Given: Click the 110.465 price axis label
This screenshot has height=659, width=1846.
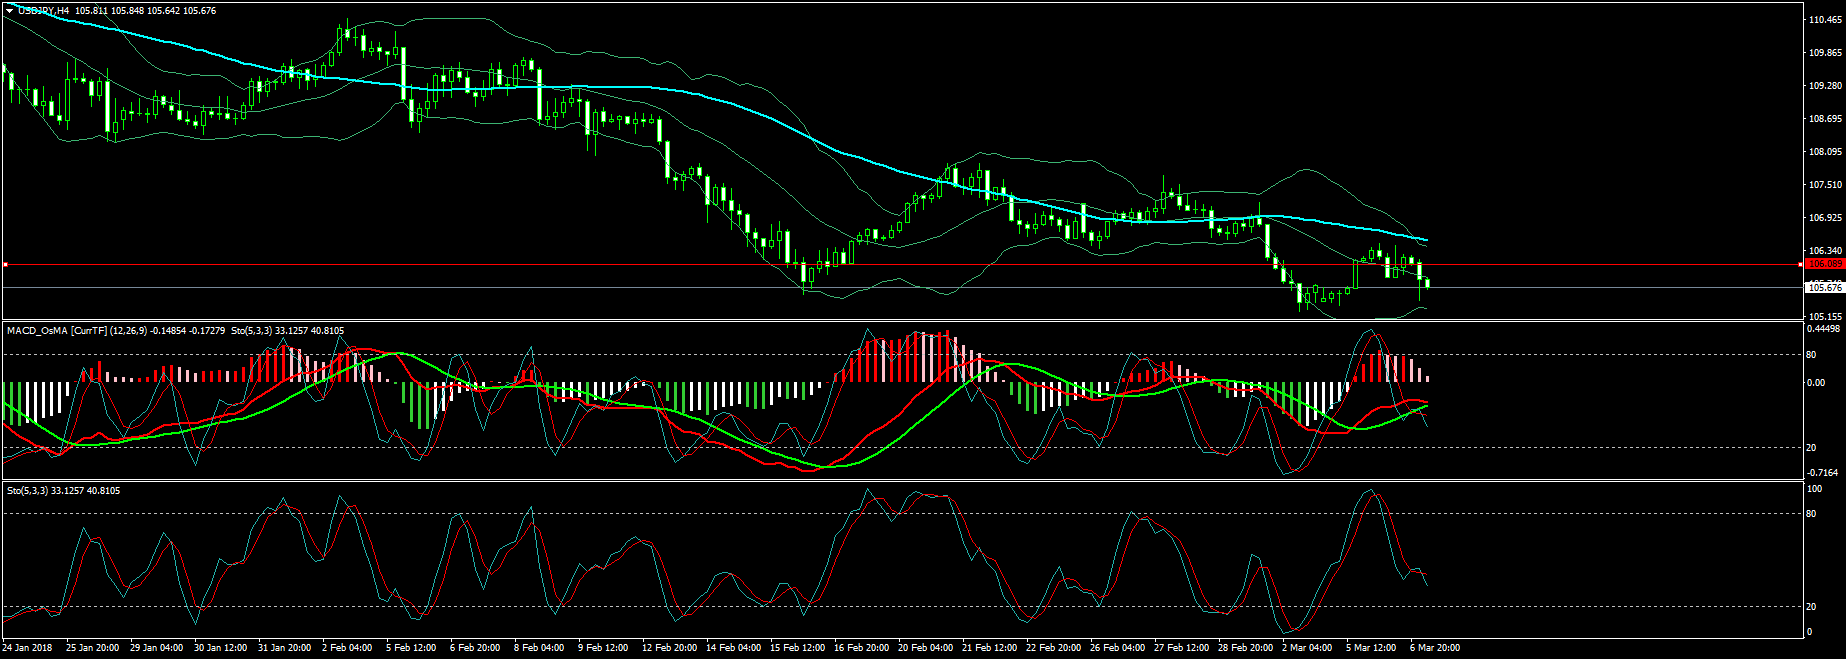Looking at the screenshot, I should click(1824, 20).
